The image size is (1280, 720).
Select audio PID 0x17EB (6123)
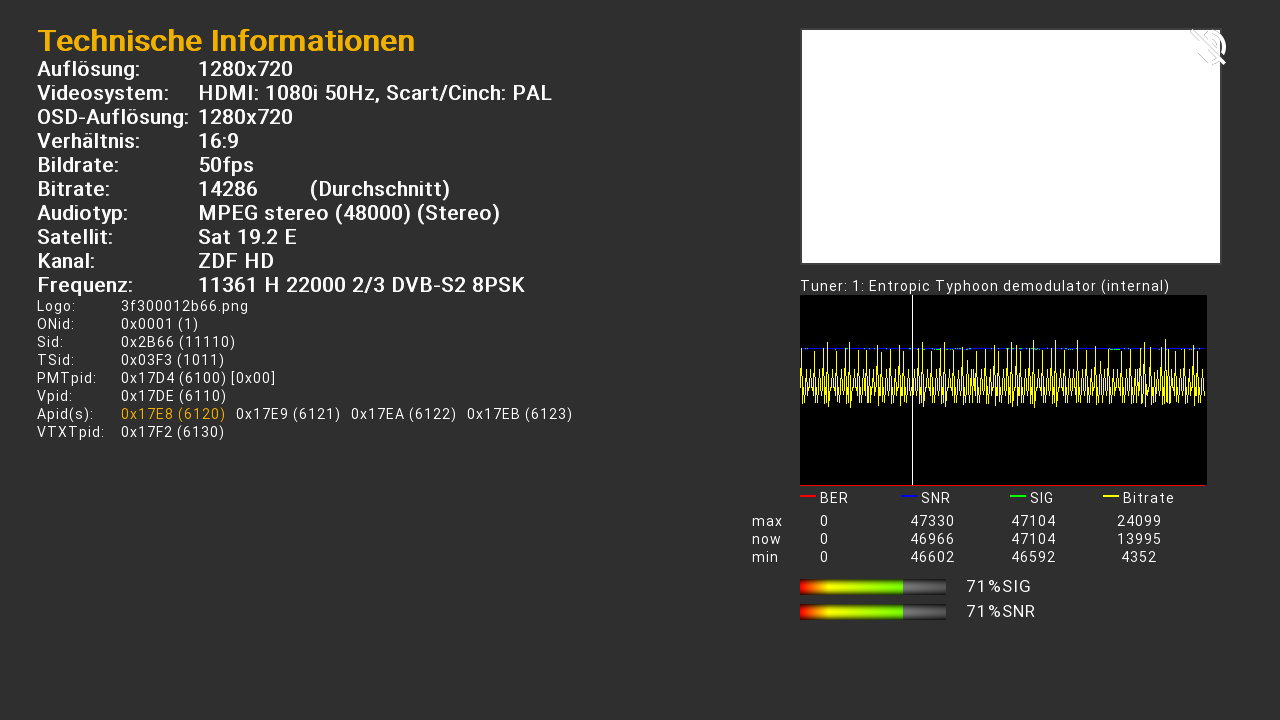coord(519,414)
